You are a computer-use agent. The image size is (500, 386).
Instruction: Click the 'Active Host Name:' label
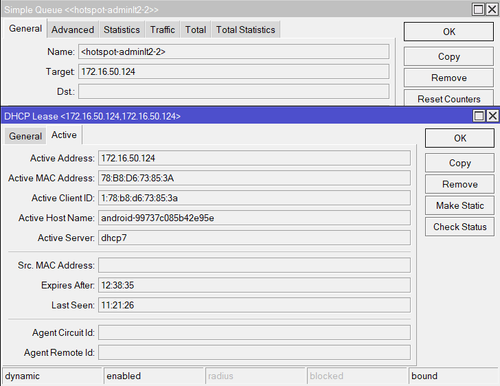pyautogui.click(x=56, y=218)
